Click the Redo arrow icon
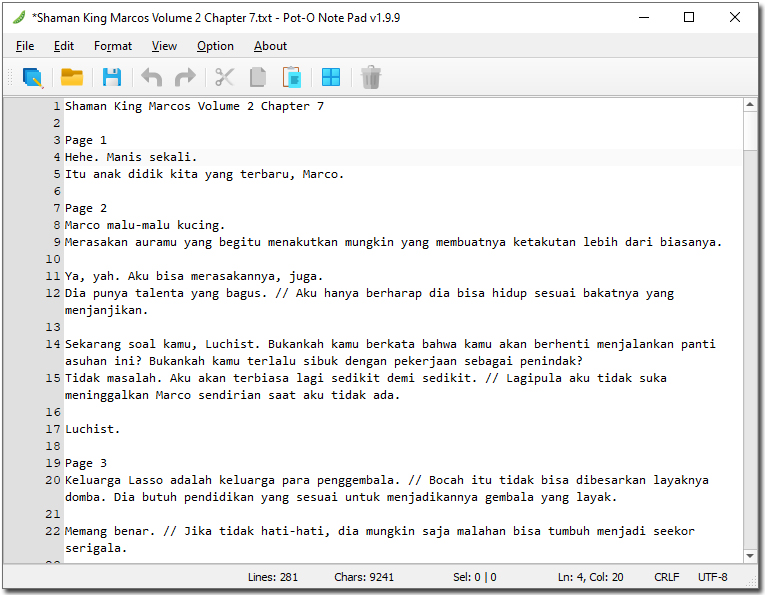The image size is (765, 595). click(185, 78)
